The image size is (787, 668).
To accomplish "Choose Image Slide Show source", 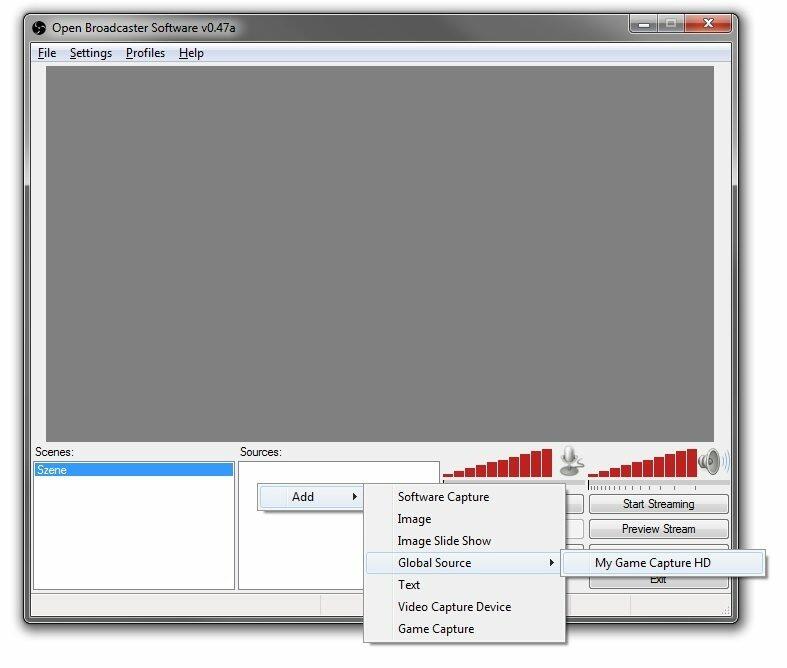I will click(464, 541).
